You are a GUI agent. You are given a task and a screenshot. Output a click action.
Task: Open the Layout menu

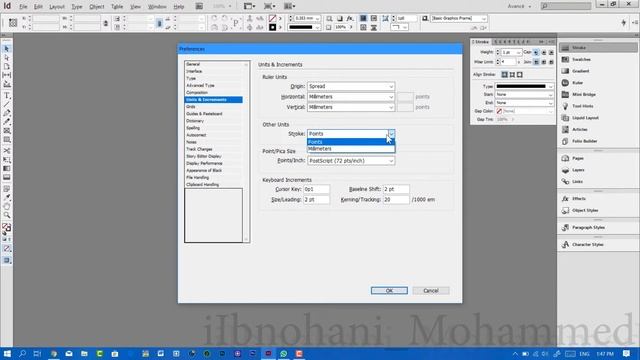pyautogui.click(x=57, y=7)
